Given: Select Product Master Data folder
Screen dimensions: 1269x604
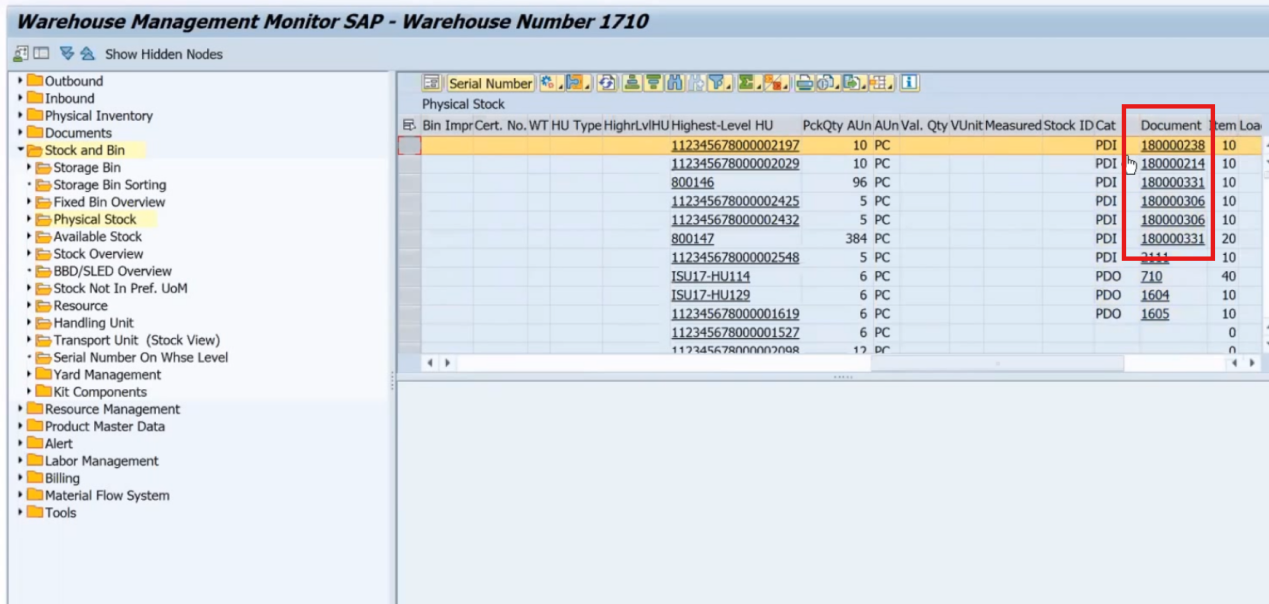Looking at the screenshot, I should (105, 426).
